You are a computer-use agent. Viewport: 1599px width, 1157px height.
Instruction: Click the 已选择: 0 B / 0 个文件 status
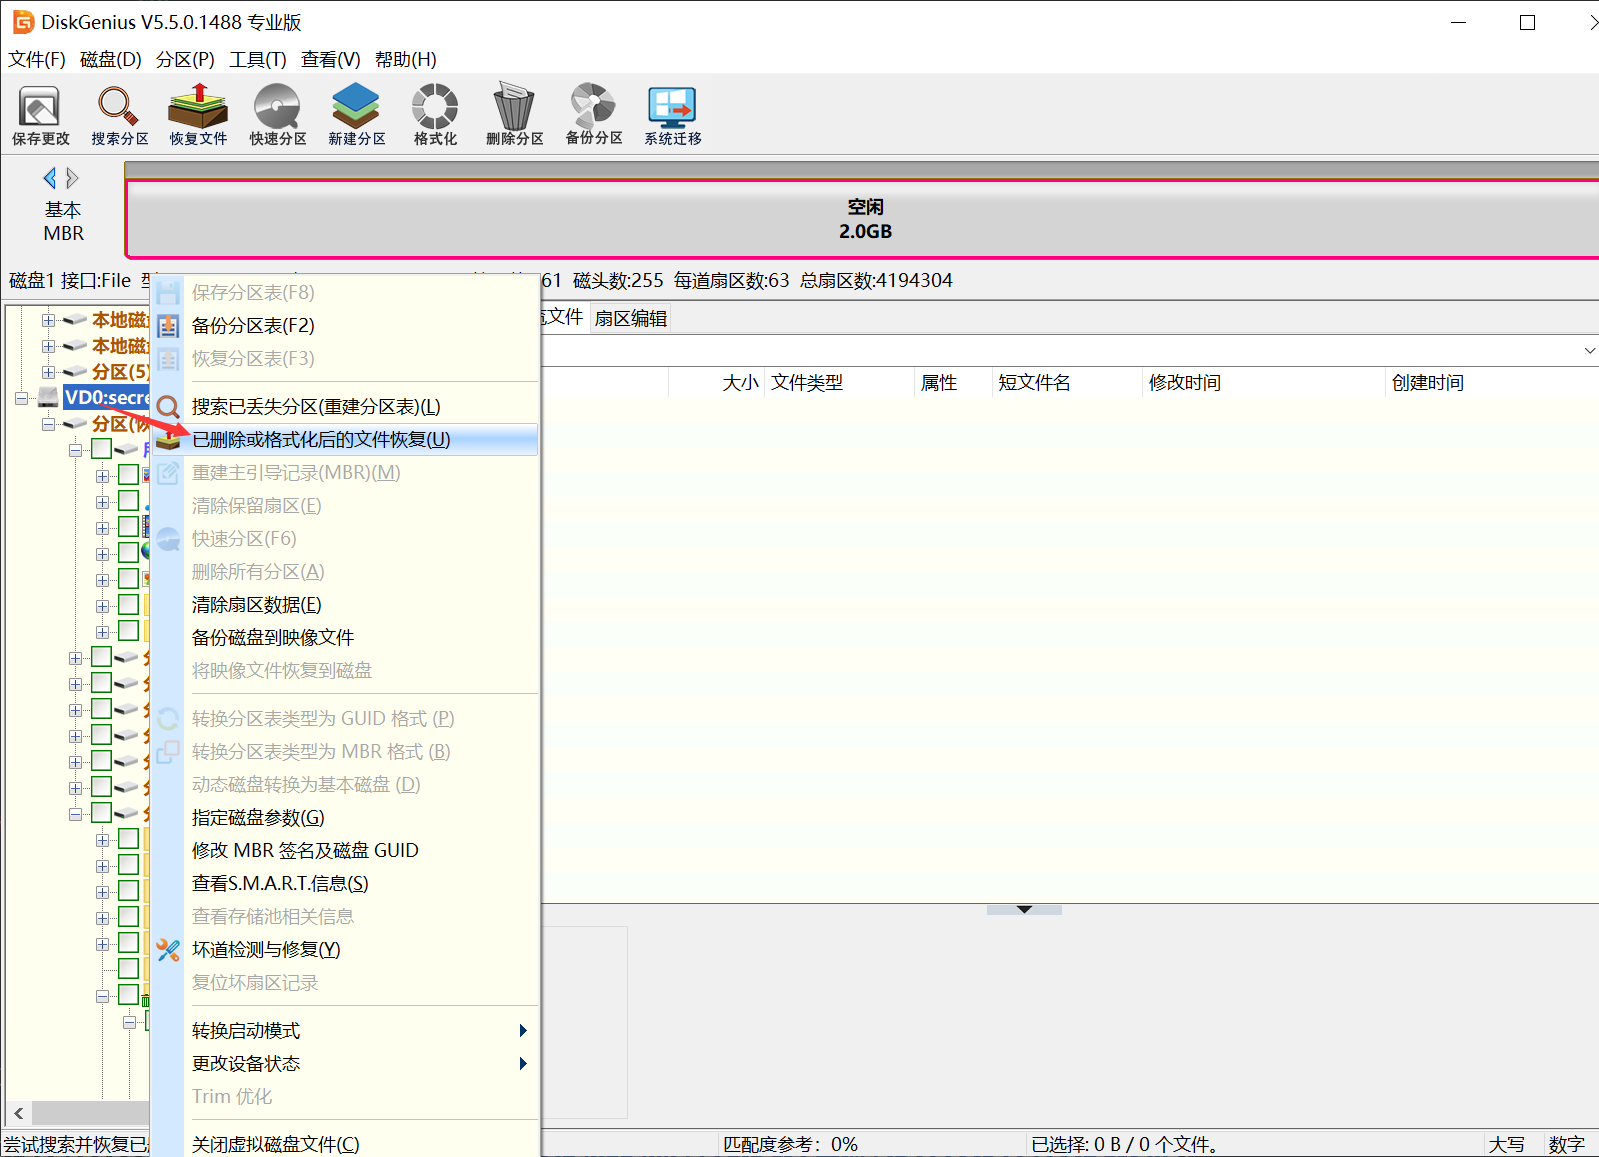tap(1125, 1144)
